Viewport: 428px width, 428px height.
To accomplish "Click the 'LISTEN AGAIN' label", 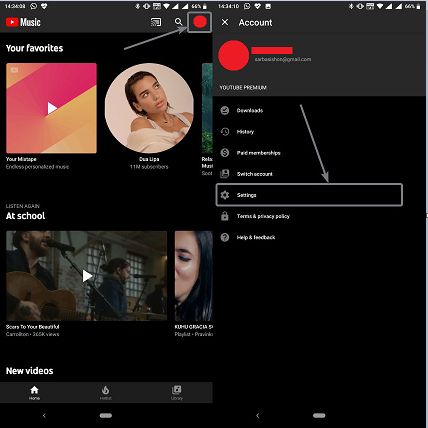I will (x=23, y=206).
